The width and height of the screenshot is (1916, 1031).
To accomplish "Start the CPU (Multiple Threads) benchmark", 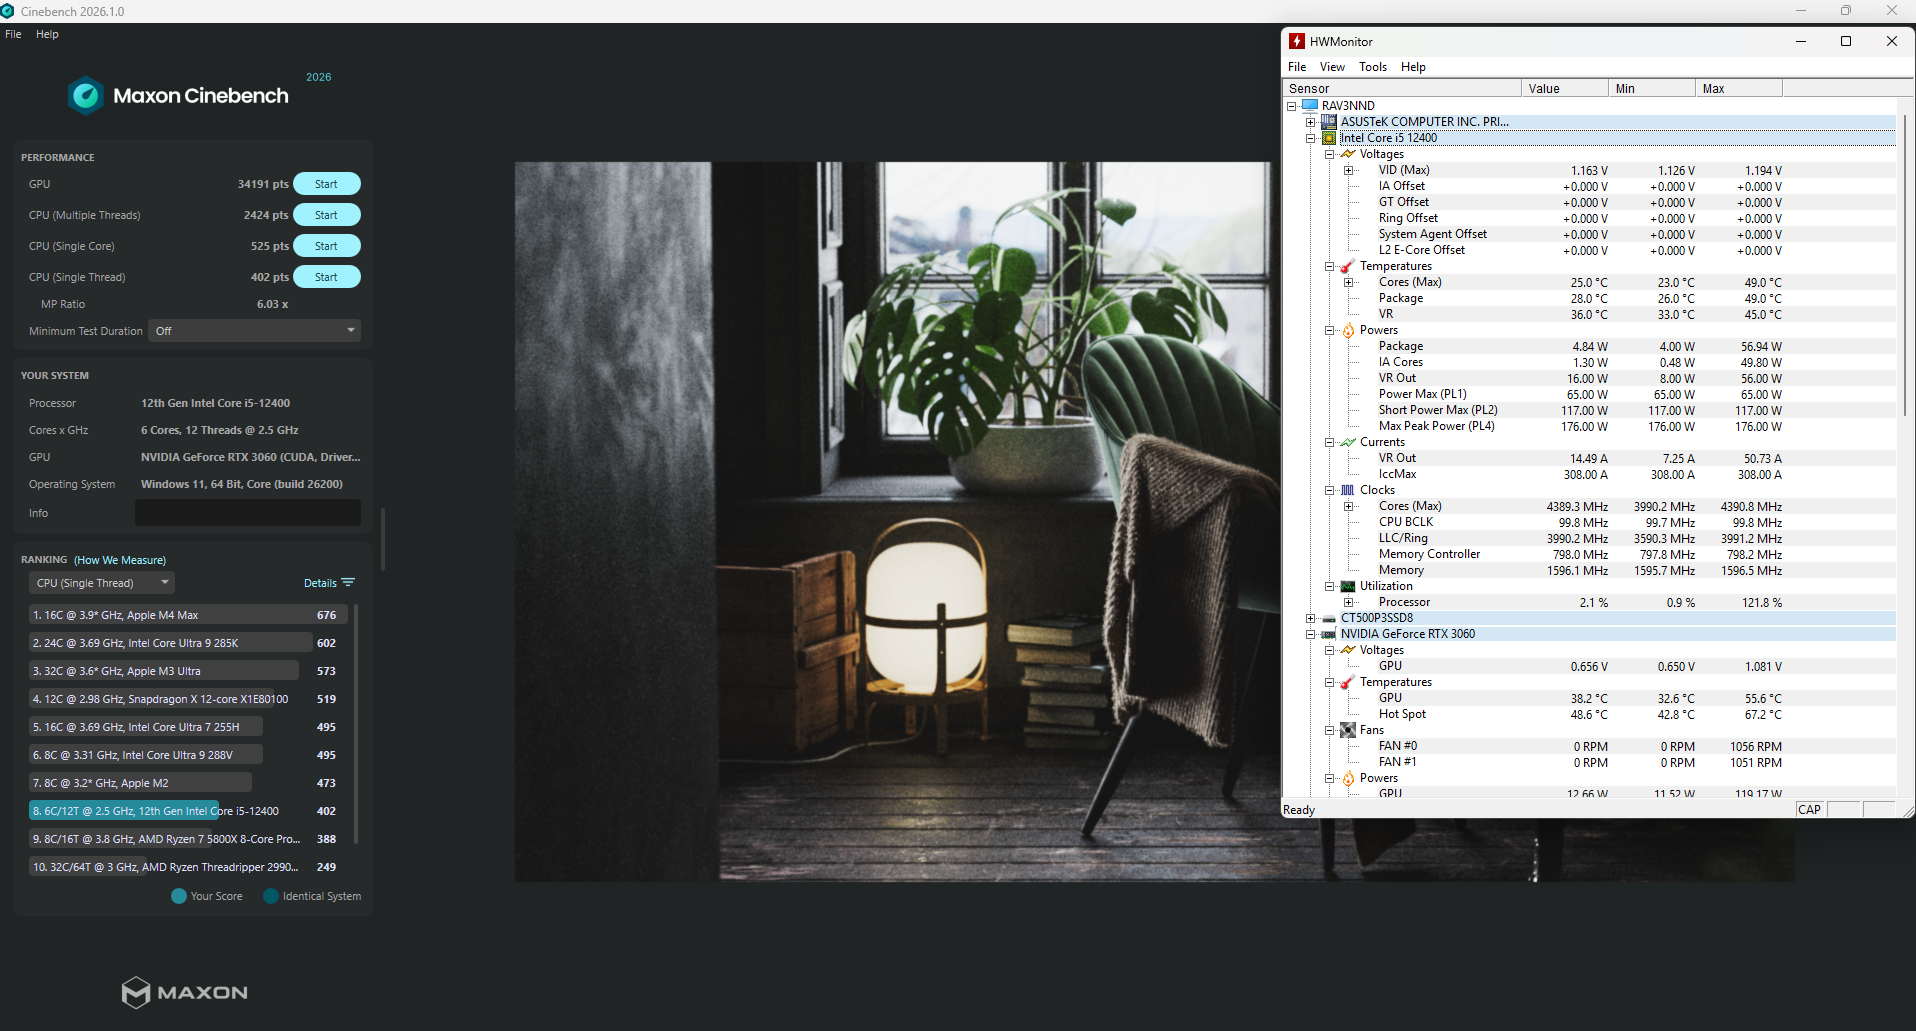I will (x=327, y=215).
